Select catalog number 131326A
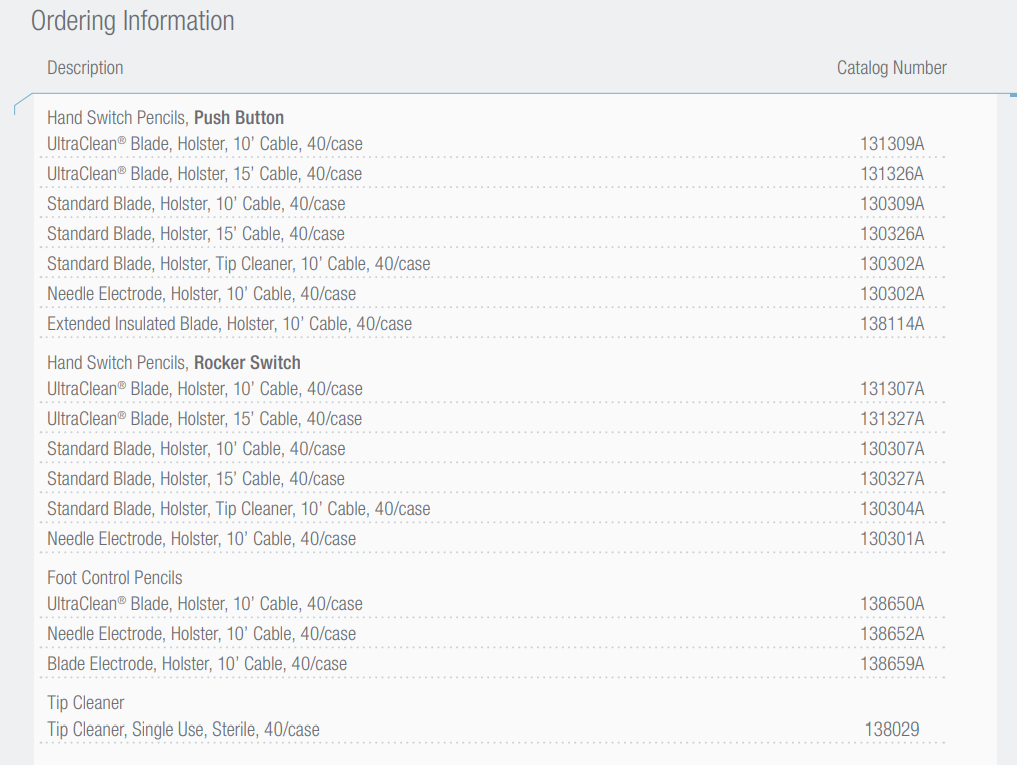The height and width of the screenshot is (765, 1017). (892, 174)
